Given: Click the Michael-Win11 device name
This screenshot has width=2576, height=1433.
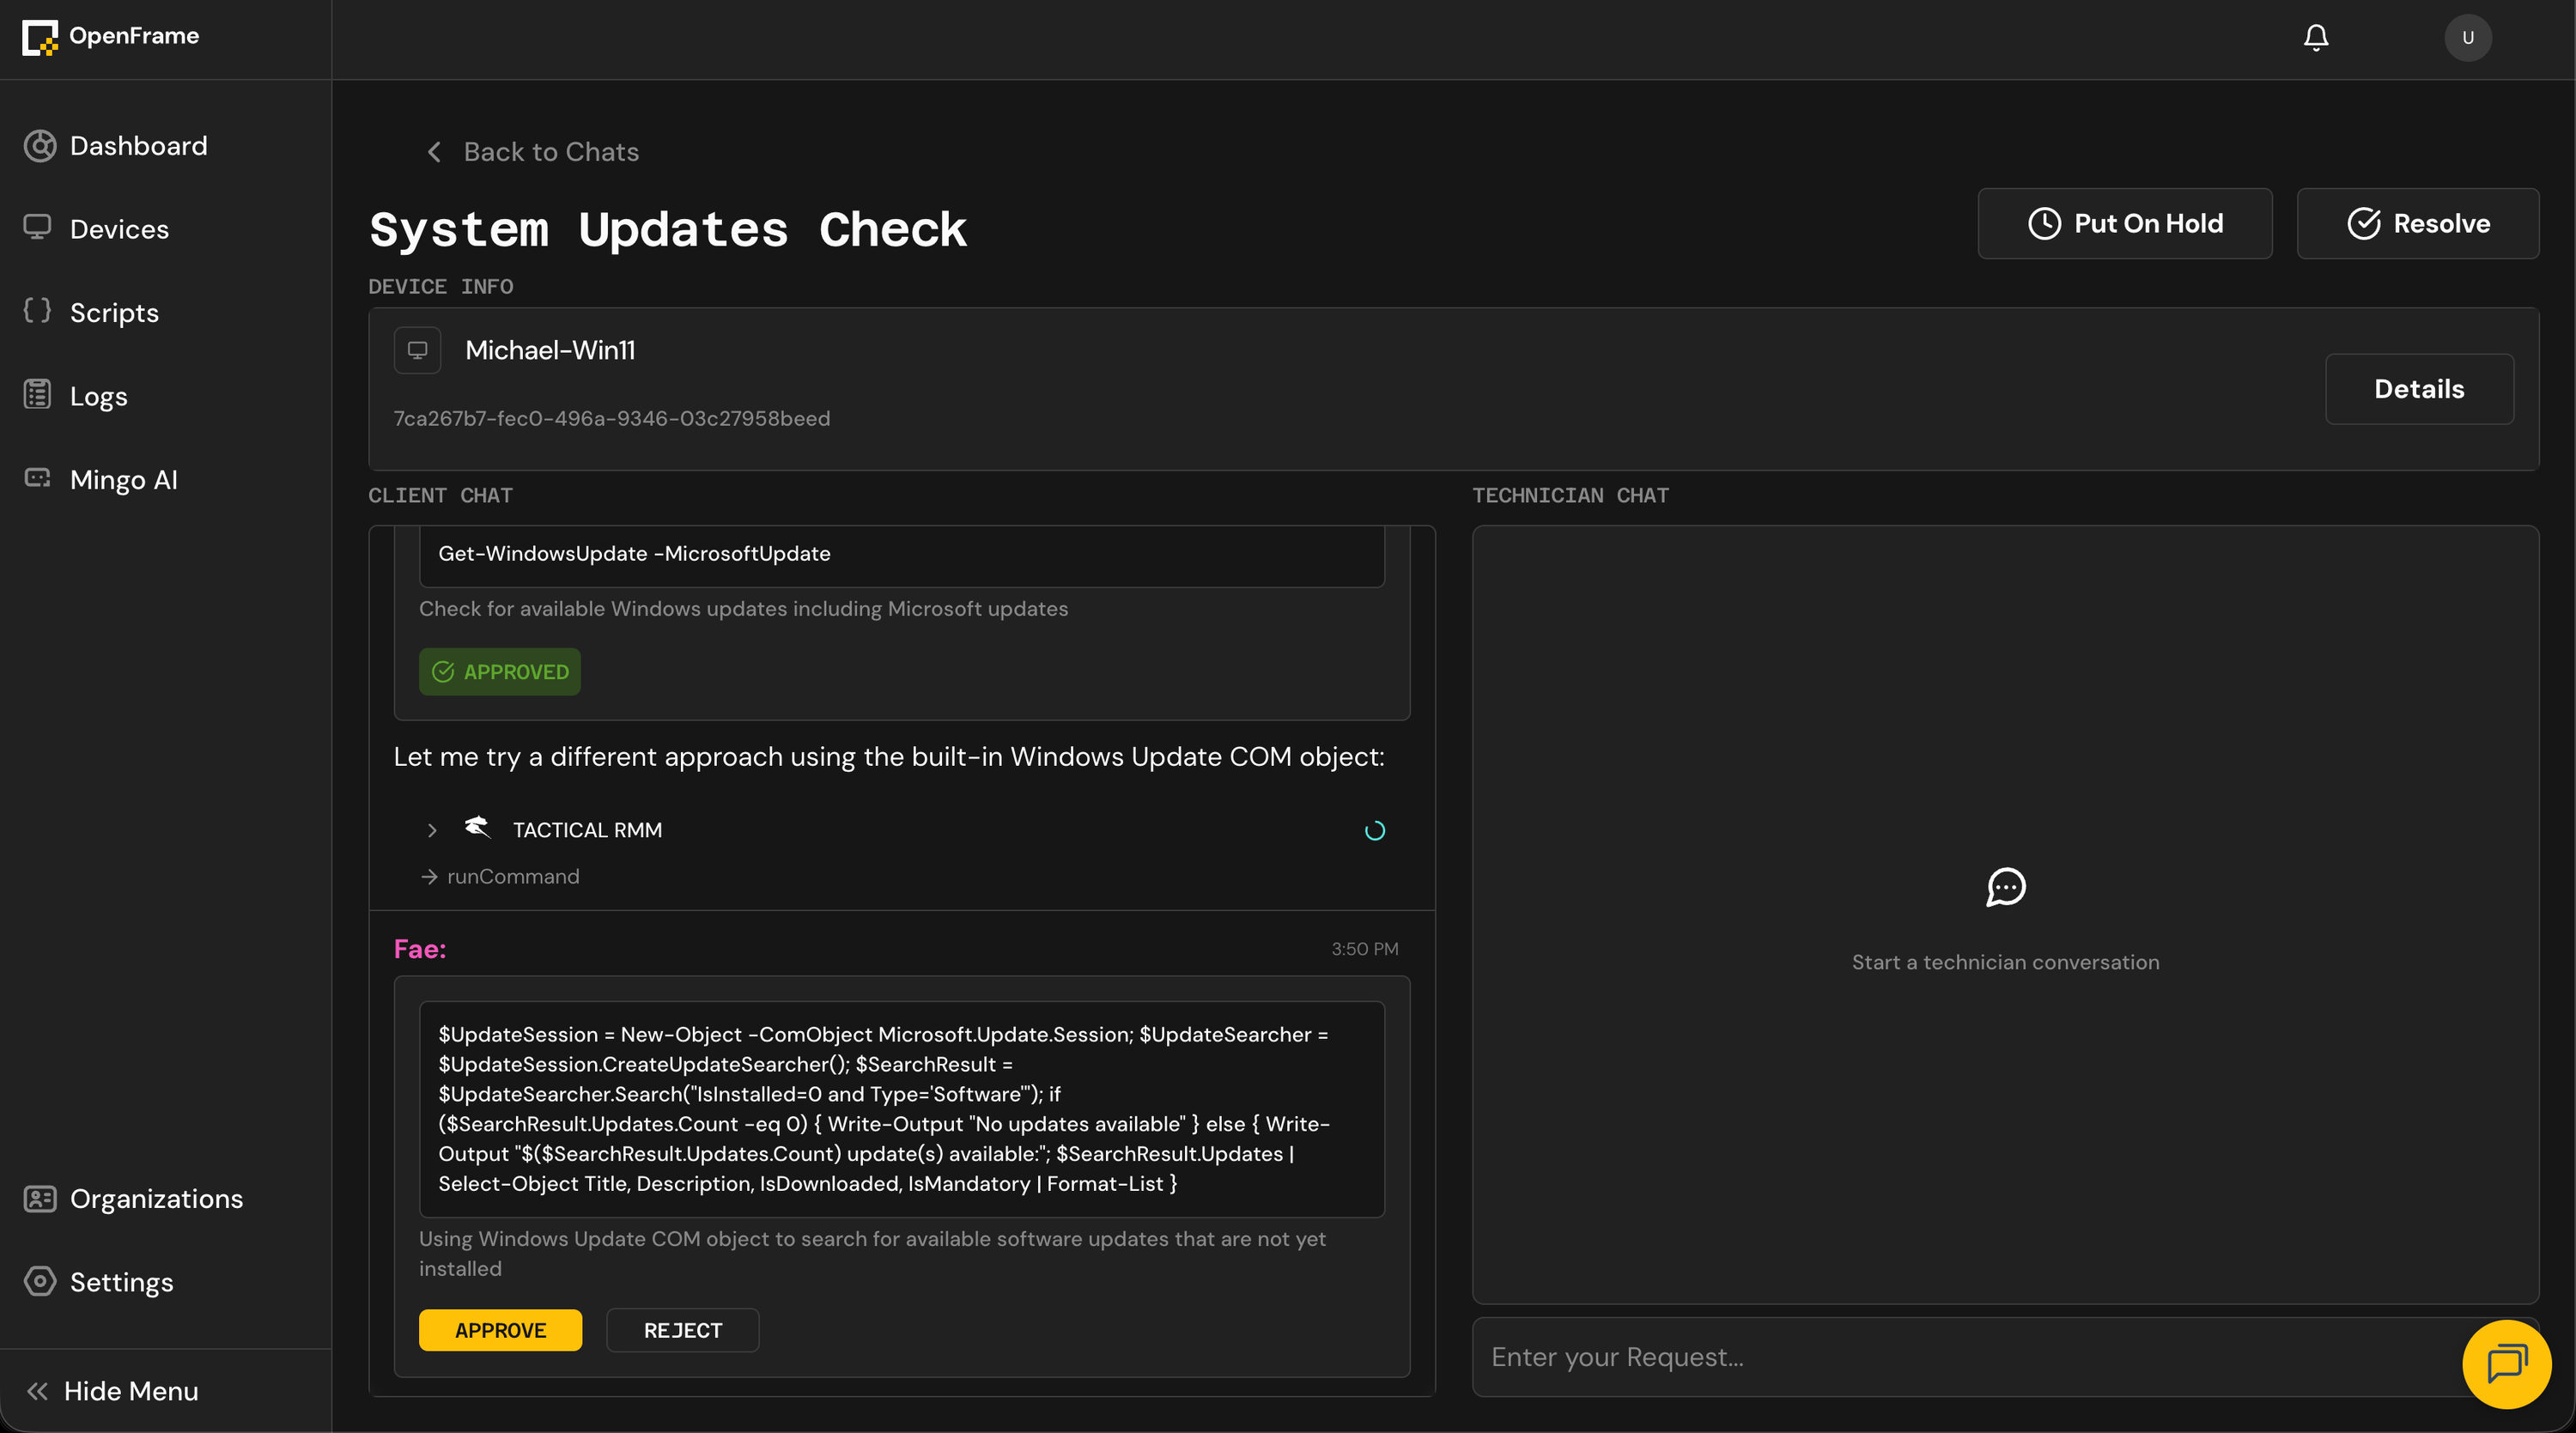Looking at the screenshot, I should click(550, 350).
